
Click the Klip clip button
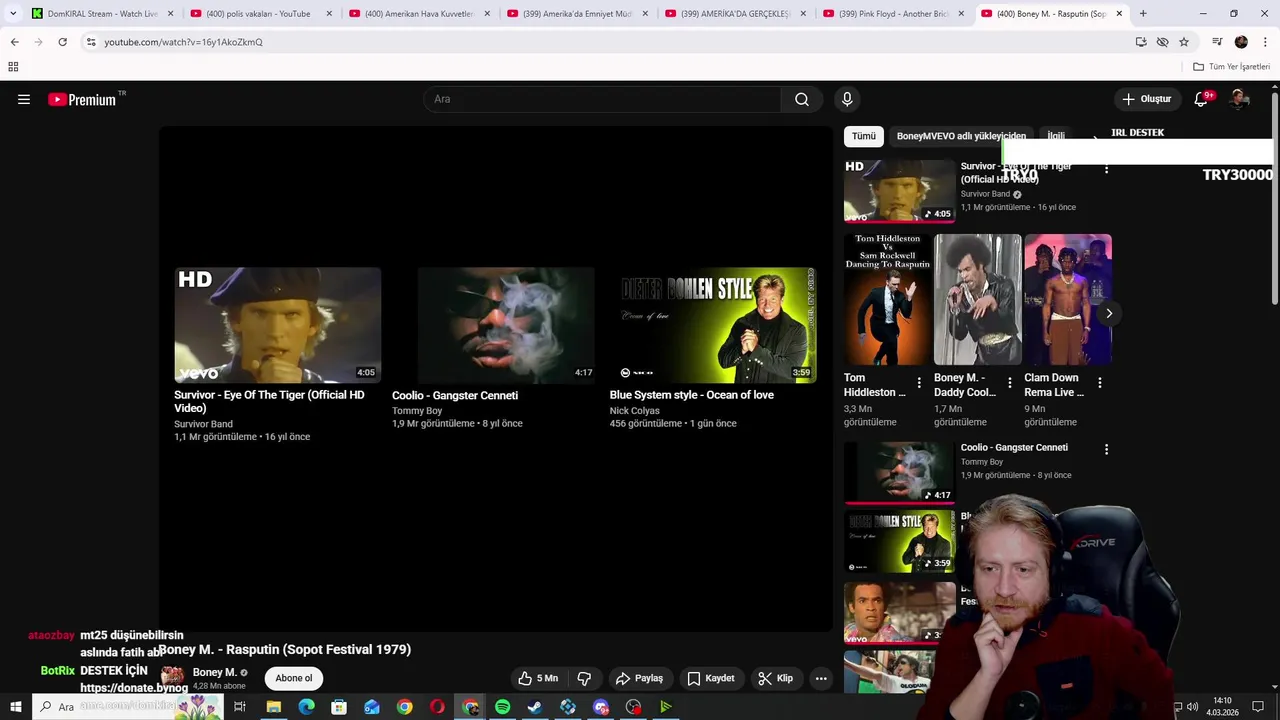point(775,678)
